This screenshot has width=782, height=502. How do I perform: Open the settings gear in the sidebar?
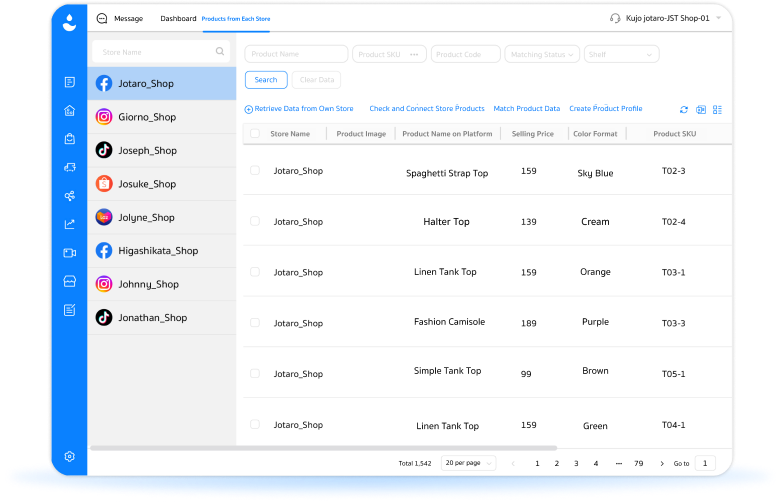pos(70,456)
